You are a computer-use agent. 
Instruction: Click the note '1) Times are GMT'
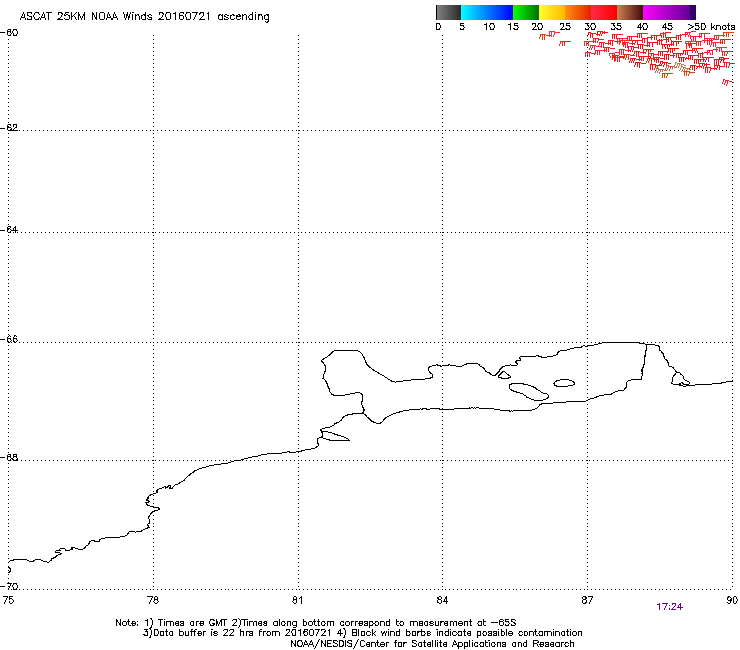coord(186,623)
